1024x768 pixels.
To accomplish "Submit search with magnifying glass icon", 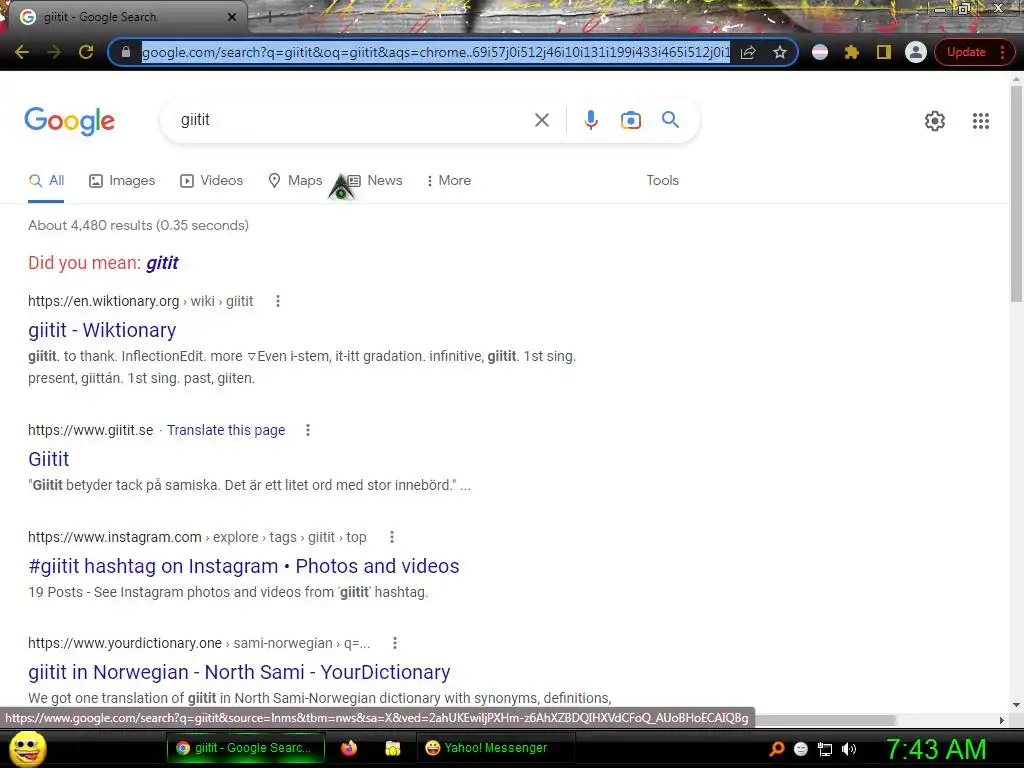I will tap(670, 120).
